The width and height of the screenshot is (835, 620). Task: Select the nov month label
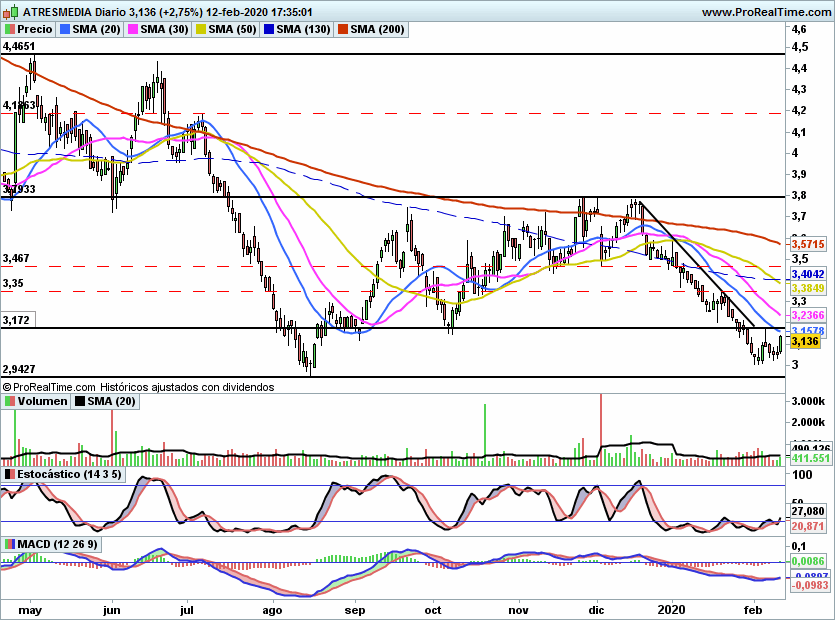click(518, 610)
